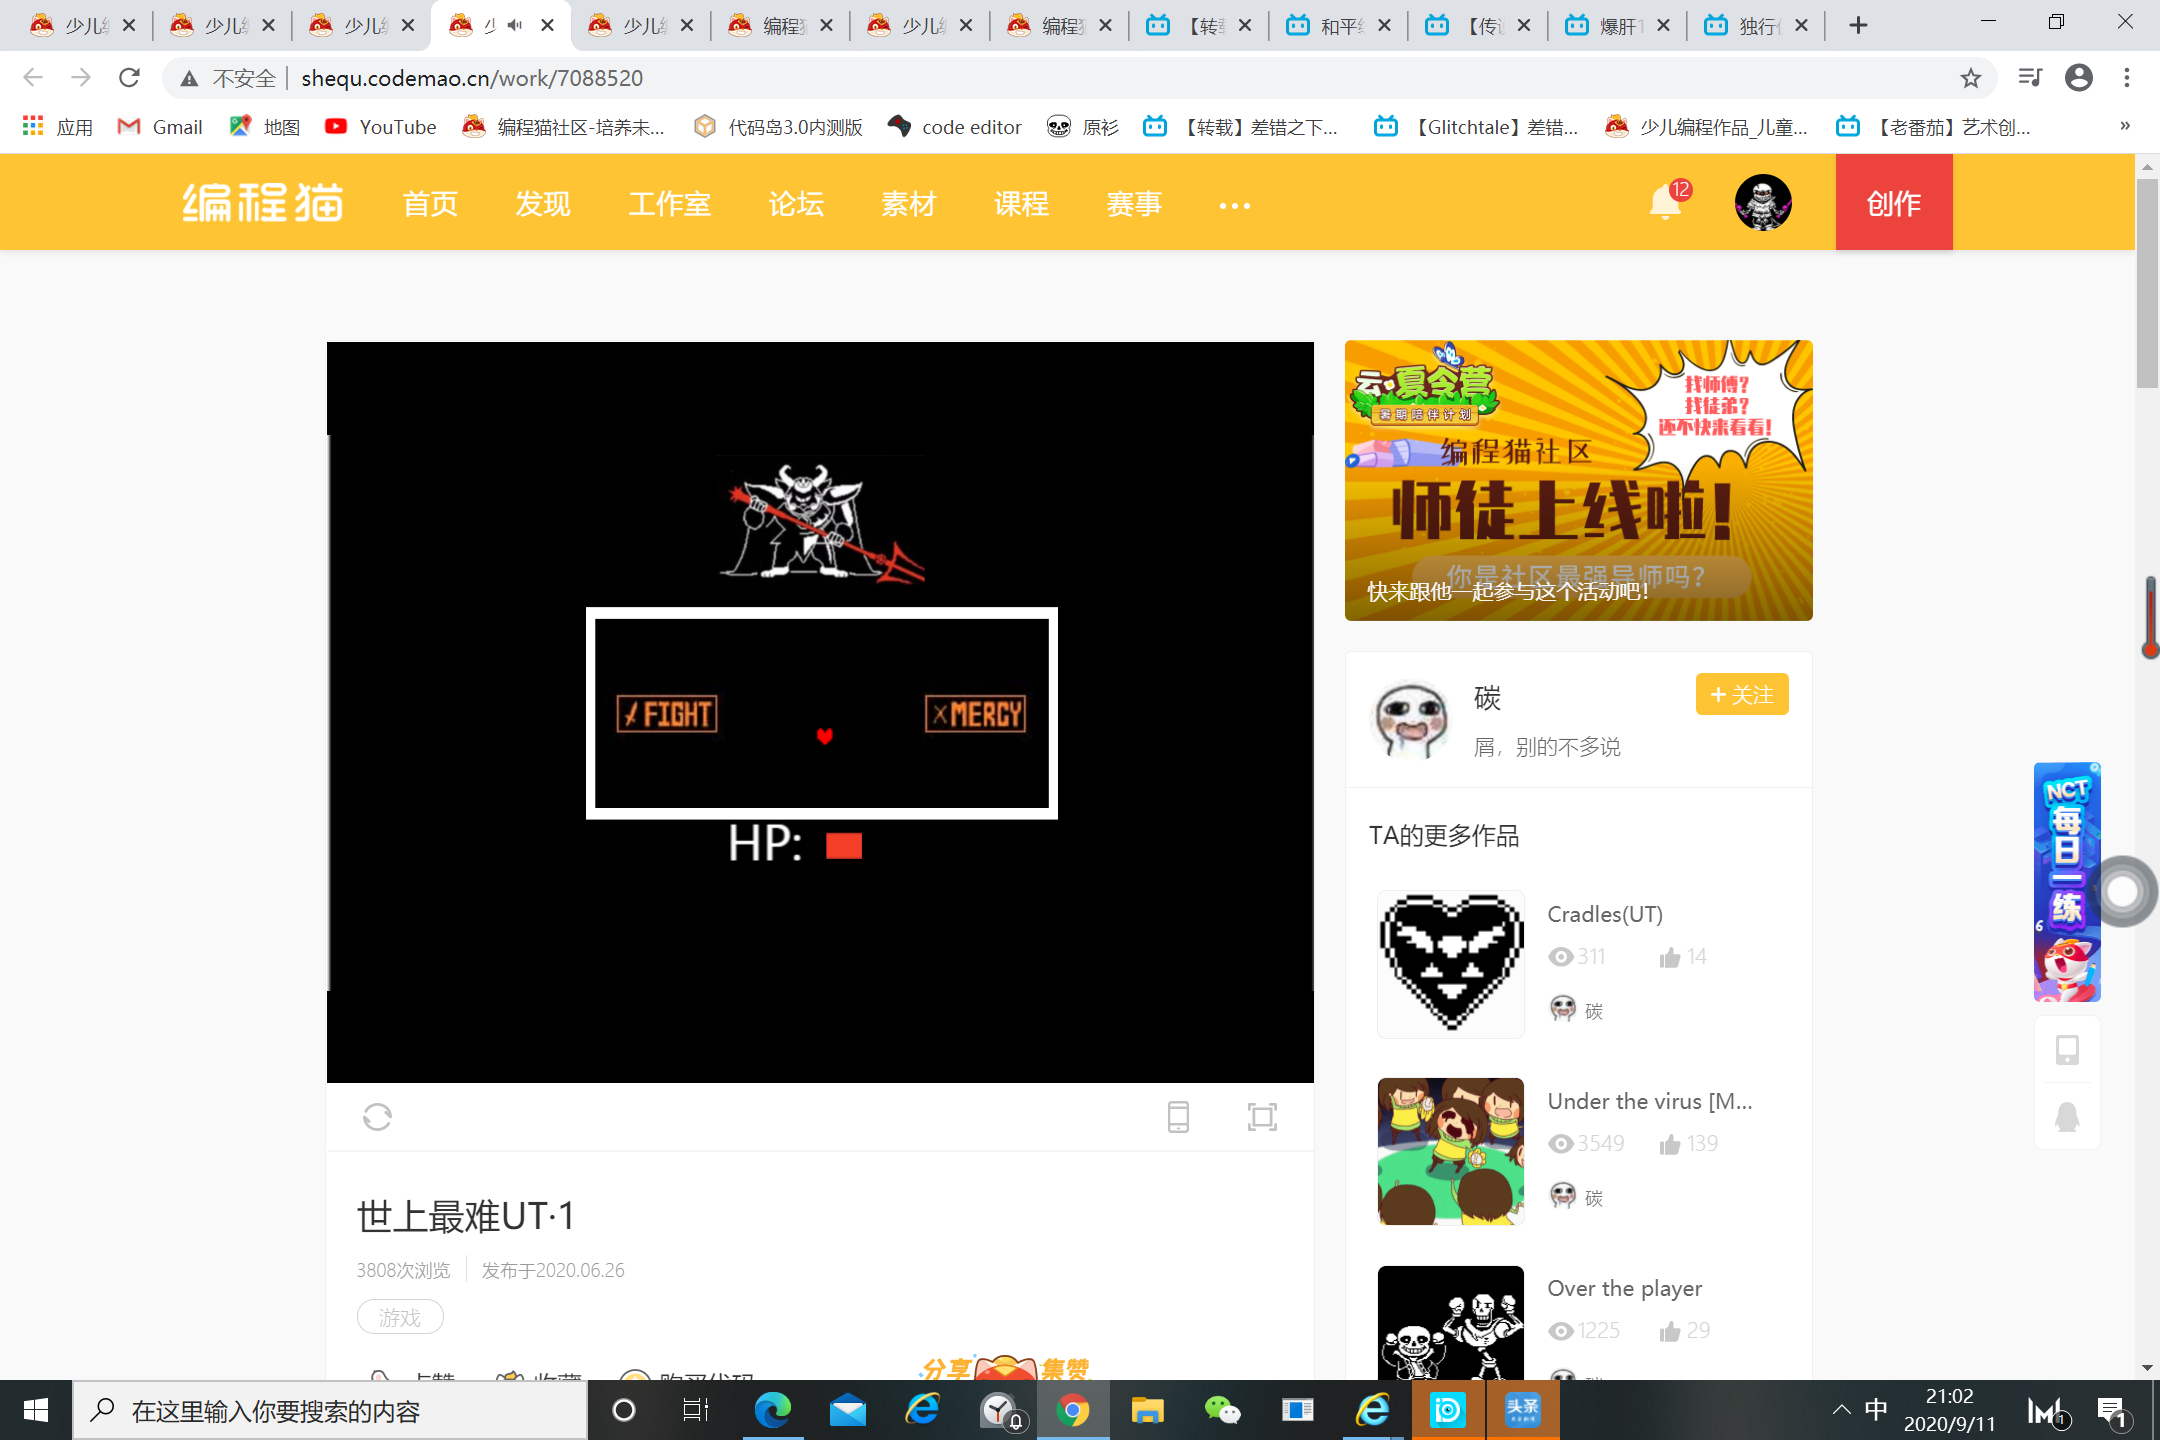Show hidden system tray icons
This screenshot has width=2160, height=1440.
pyautogui.click(x=1841, y=1410)
